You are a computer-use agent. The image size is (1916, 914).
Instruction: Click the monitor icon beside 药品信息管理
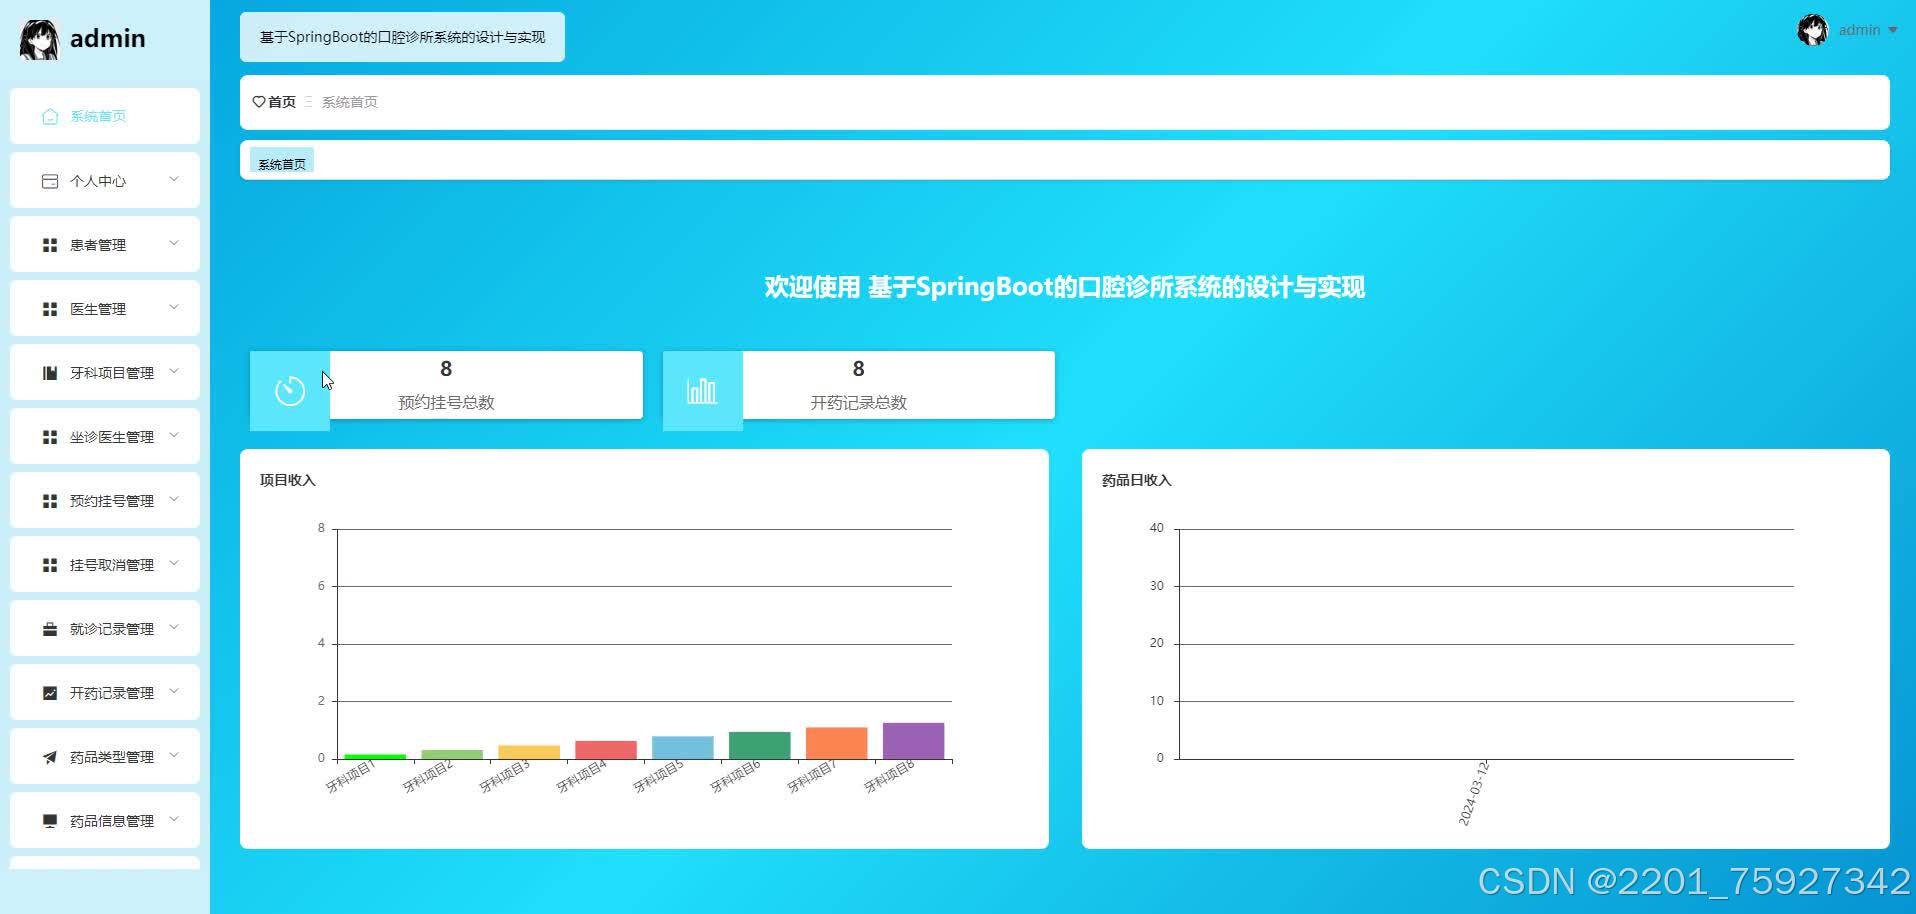coord(50,821)
